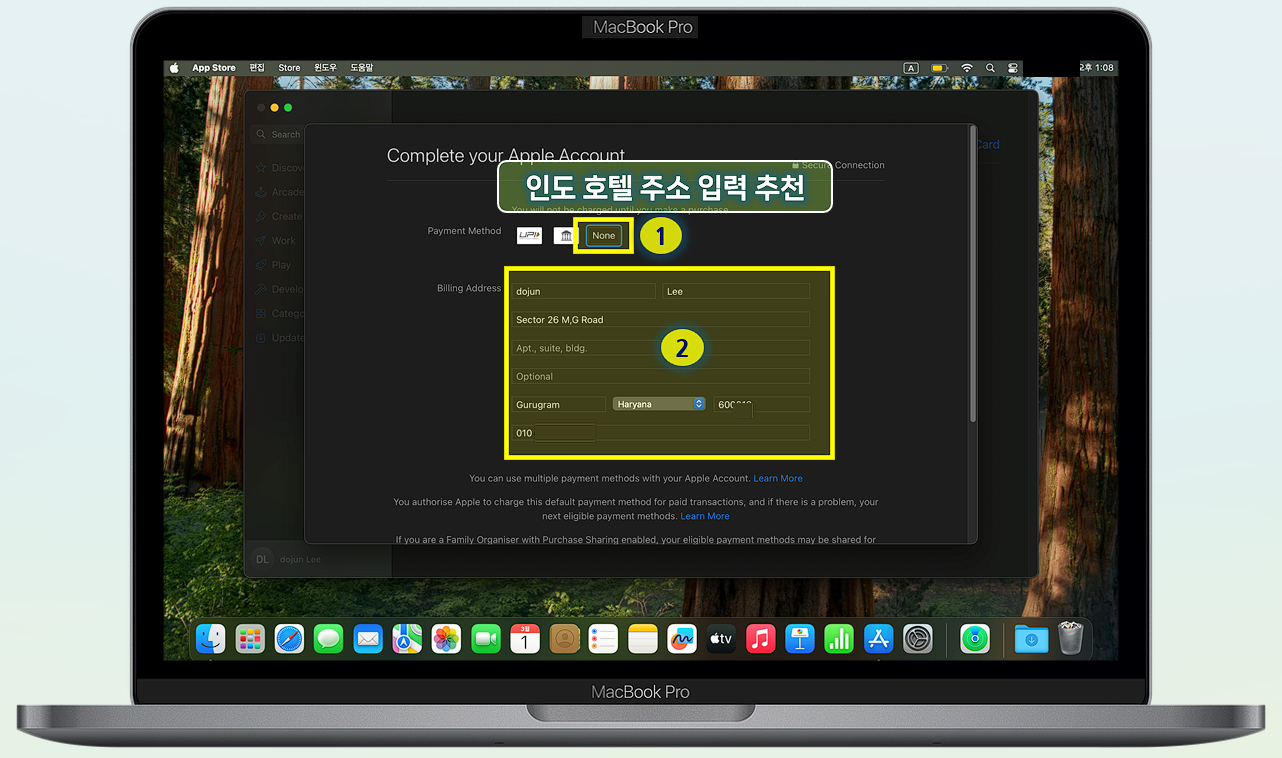The height and width of the screenshot is (758, 1282).
Task: Click the account sheet vertical scrollbar
Action: click(x=973, y=275)
